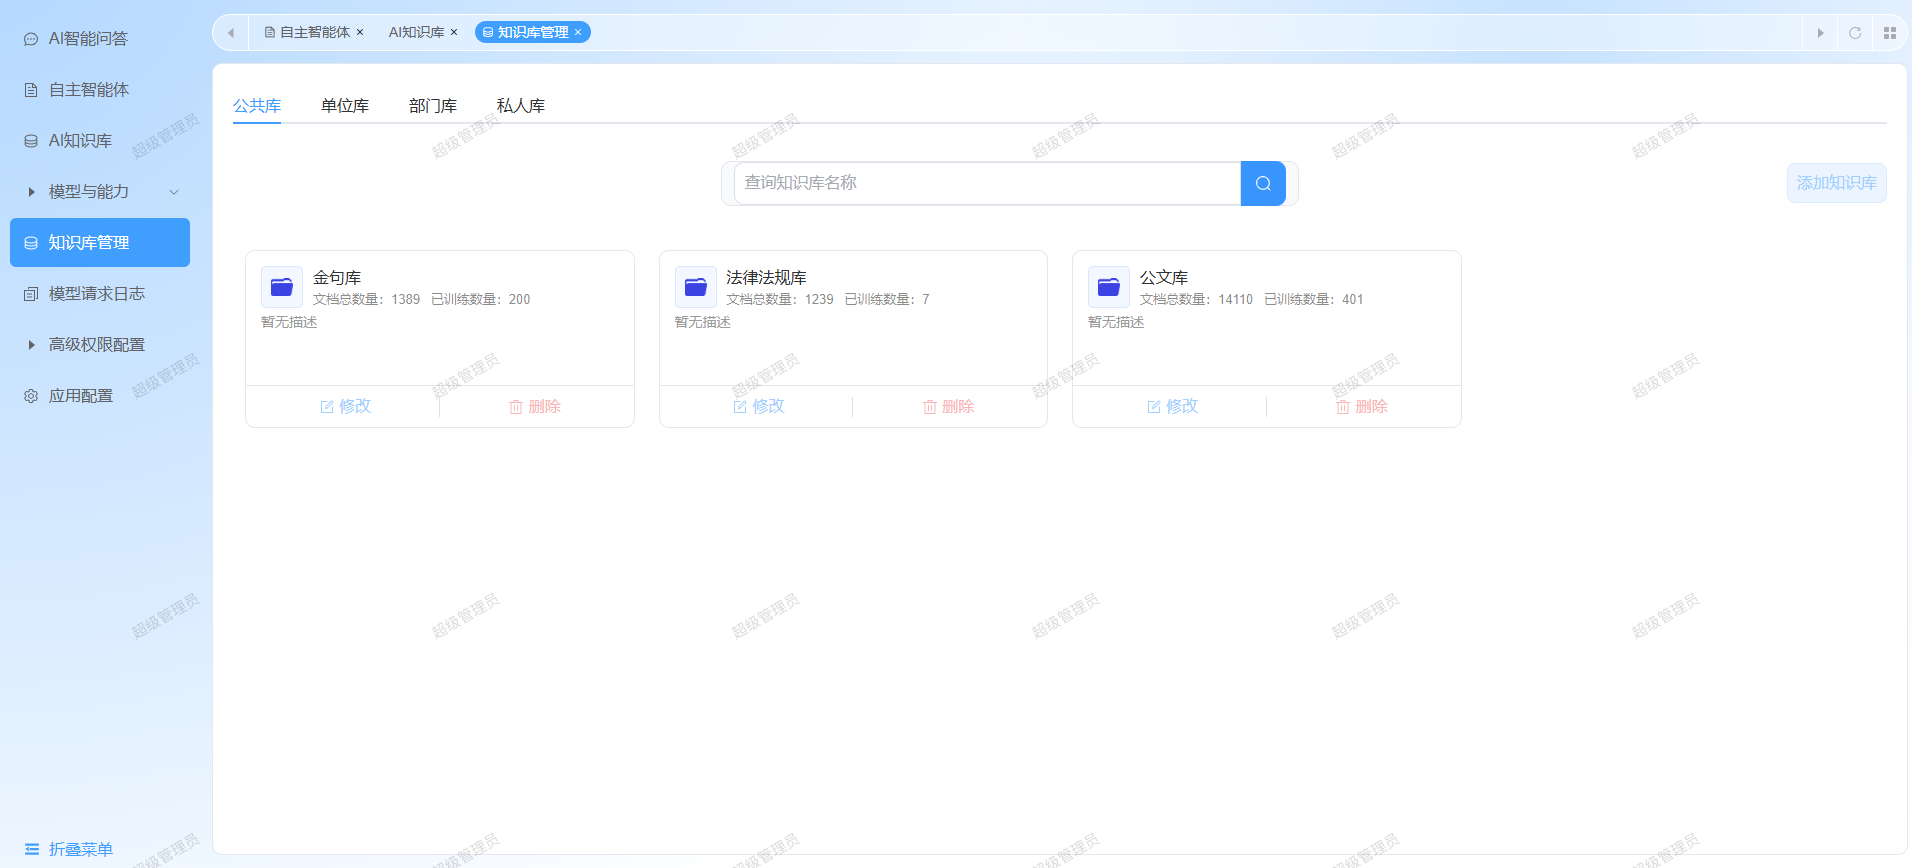The height and width of the screenshot is (868, 1912).
Task: Go to AI智能问答 in the sidebar
Action: (100, 39)
